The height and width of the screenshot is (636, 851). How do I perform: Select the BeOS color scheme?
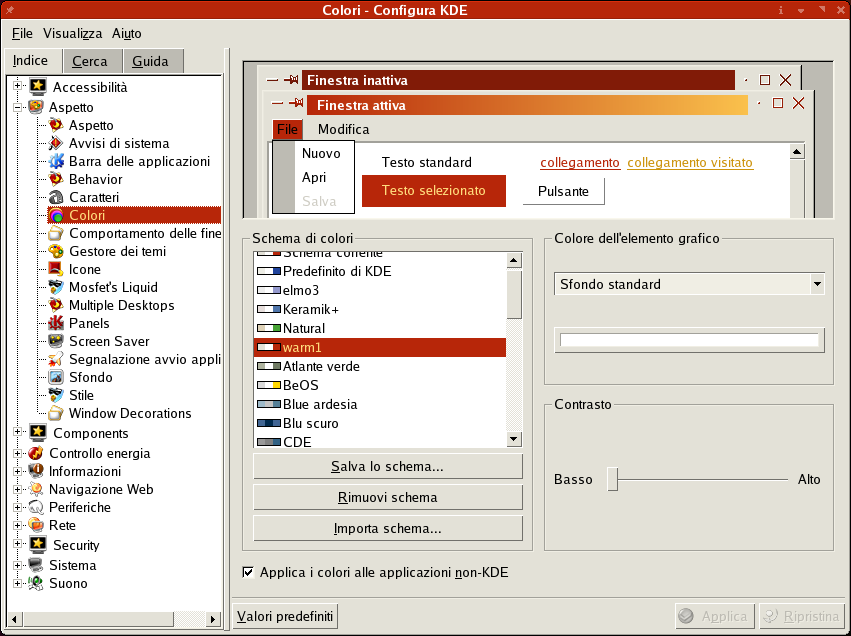(x=379, y=385)
